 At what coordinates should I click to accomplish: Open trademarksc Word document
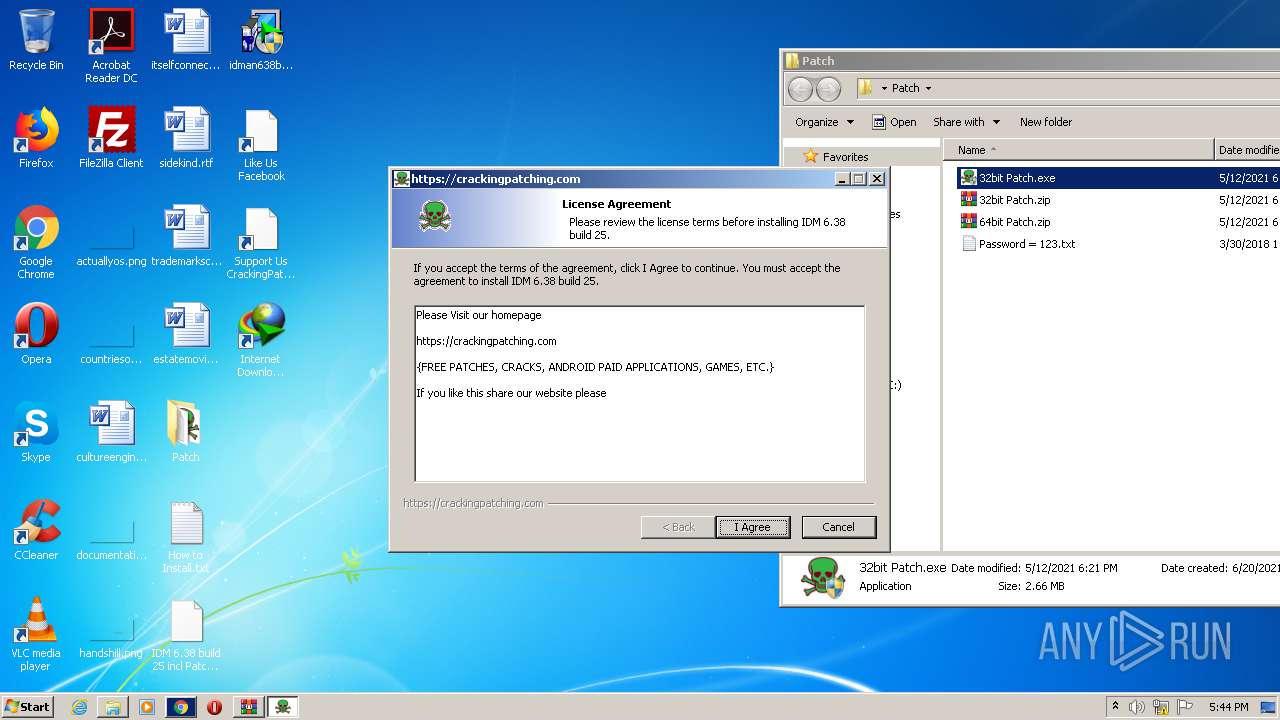tap(186, 236)
